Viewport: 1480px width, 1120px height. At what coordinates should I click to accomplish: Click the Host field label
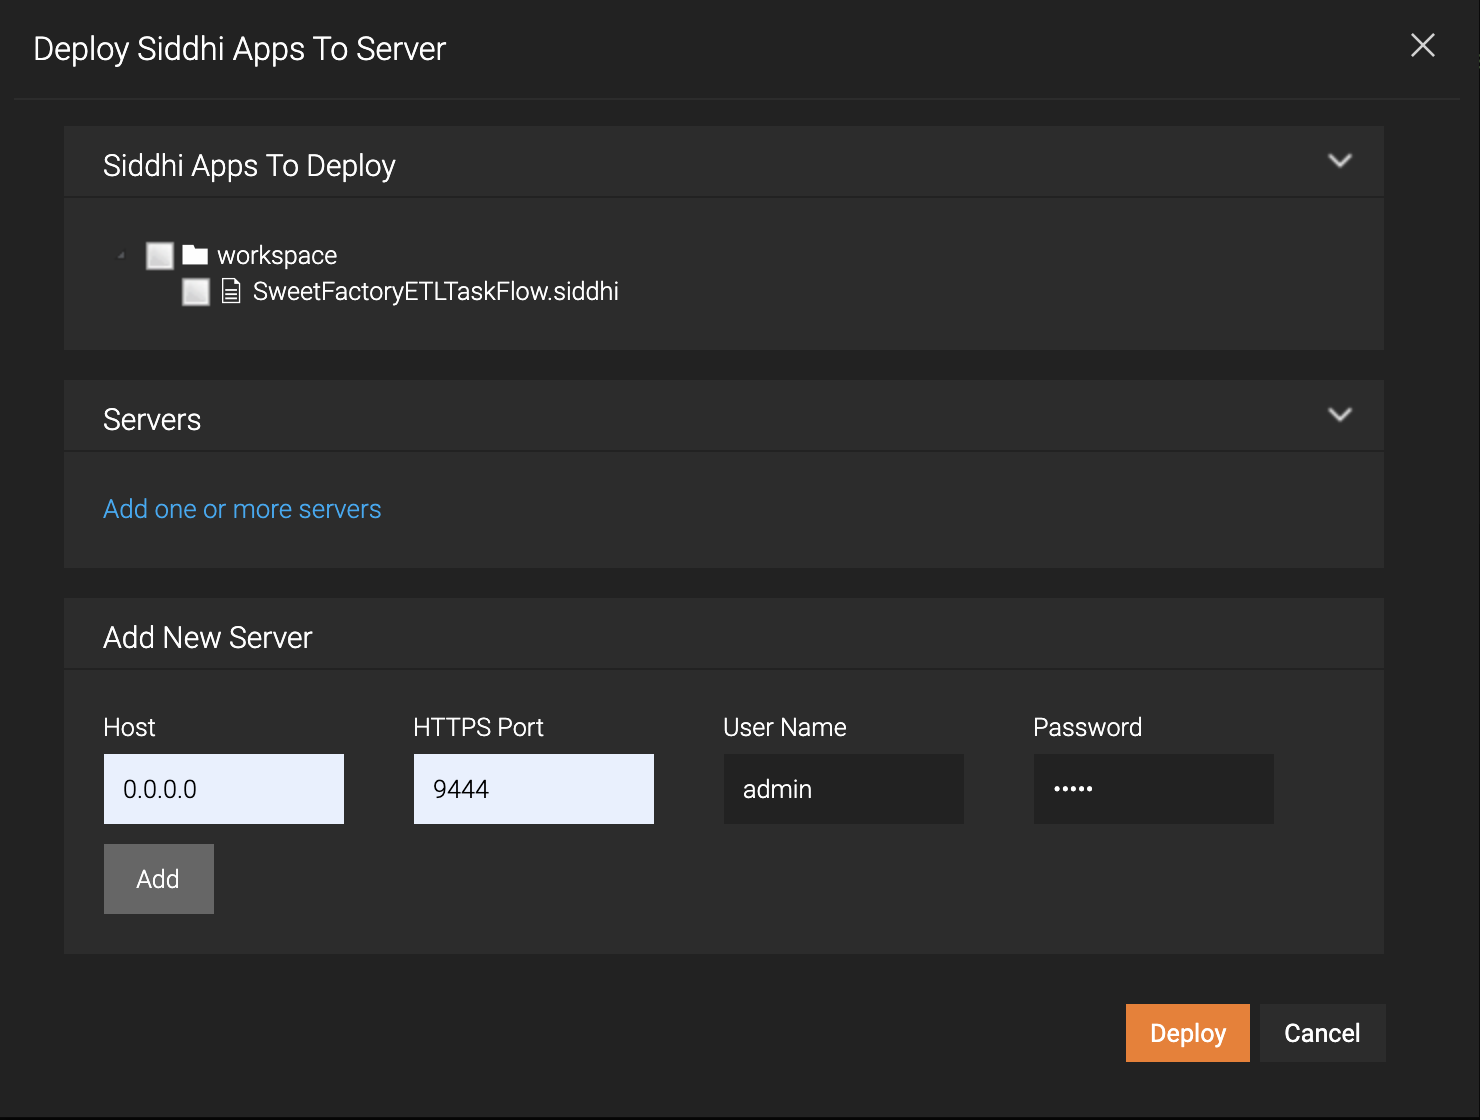pos(129,727)
